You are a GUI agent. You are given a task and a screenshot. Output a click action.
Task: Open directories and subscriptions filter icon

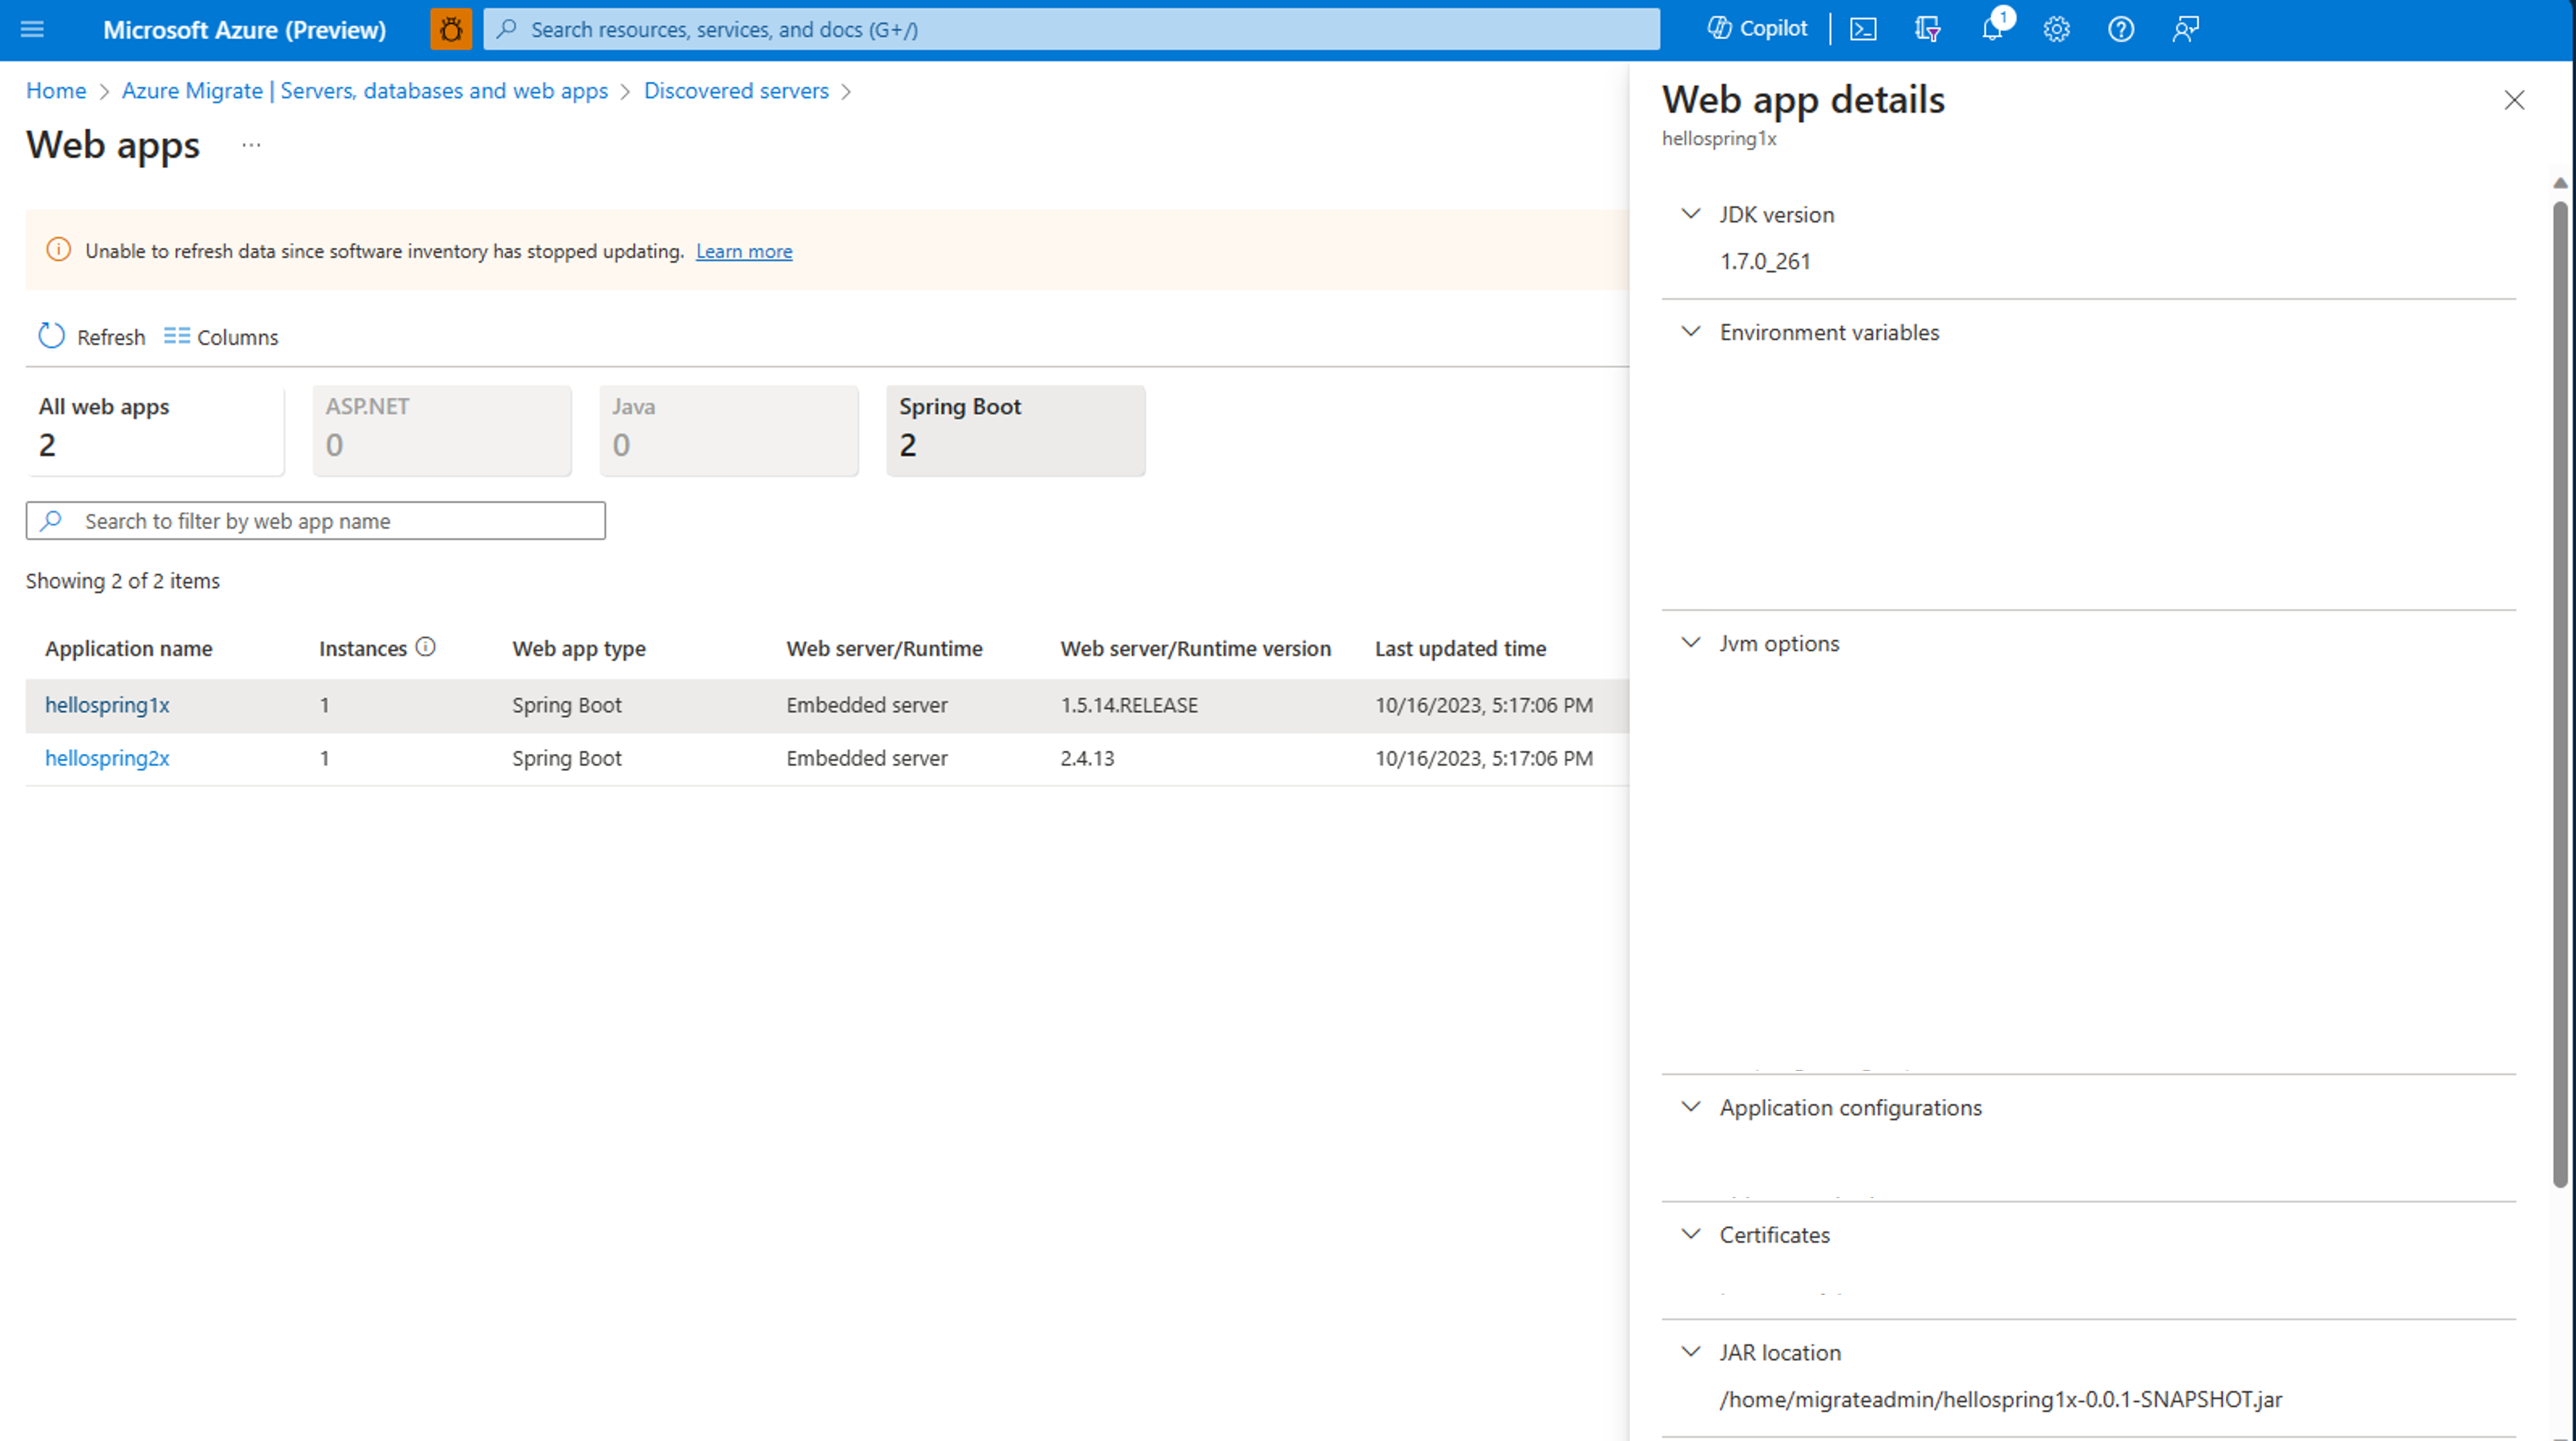(1928, 29)
